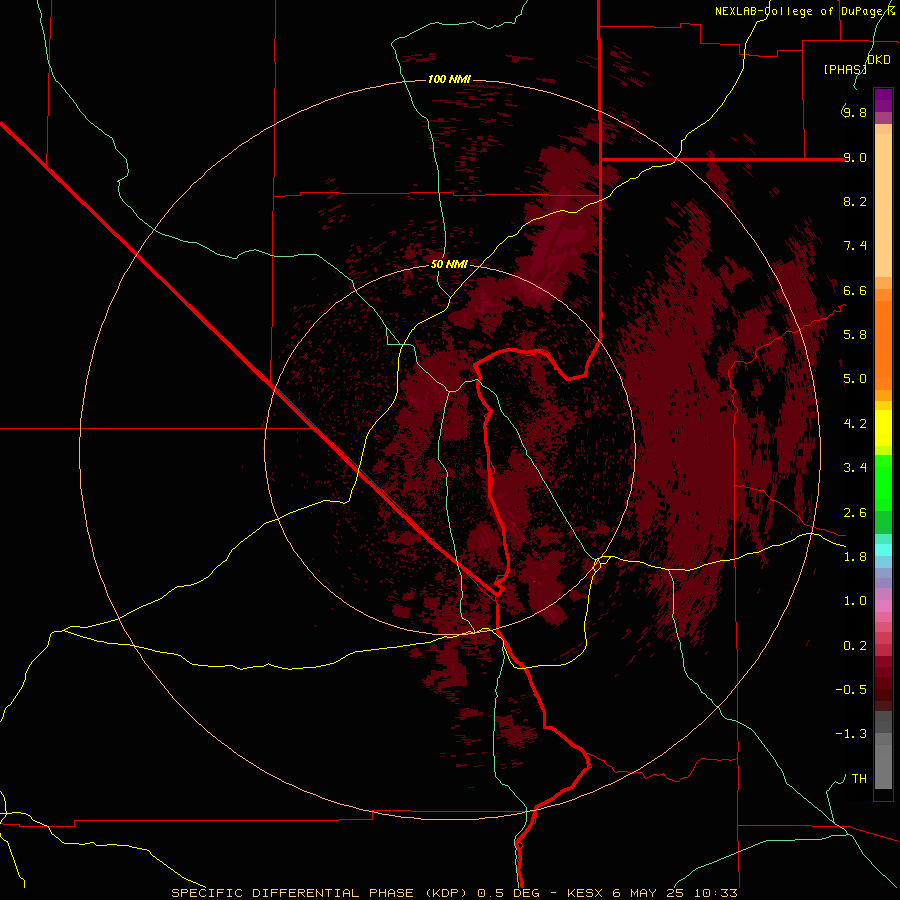Pick the purple top segment of the color bar
The width and height of the screenshot is (900, 900).
click(x=883, y=101)
